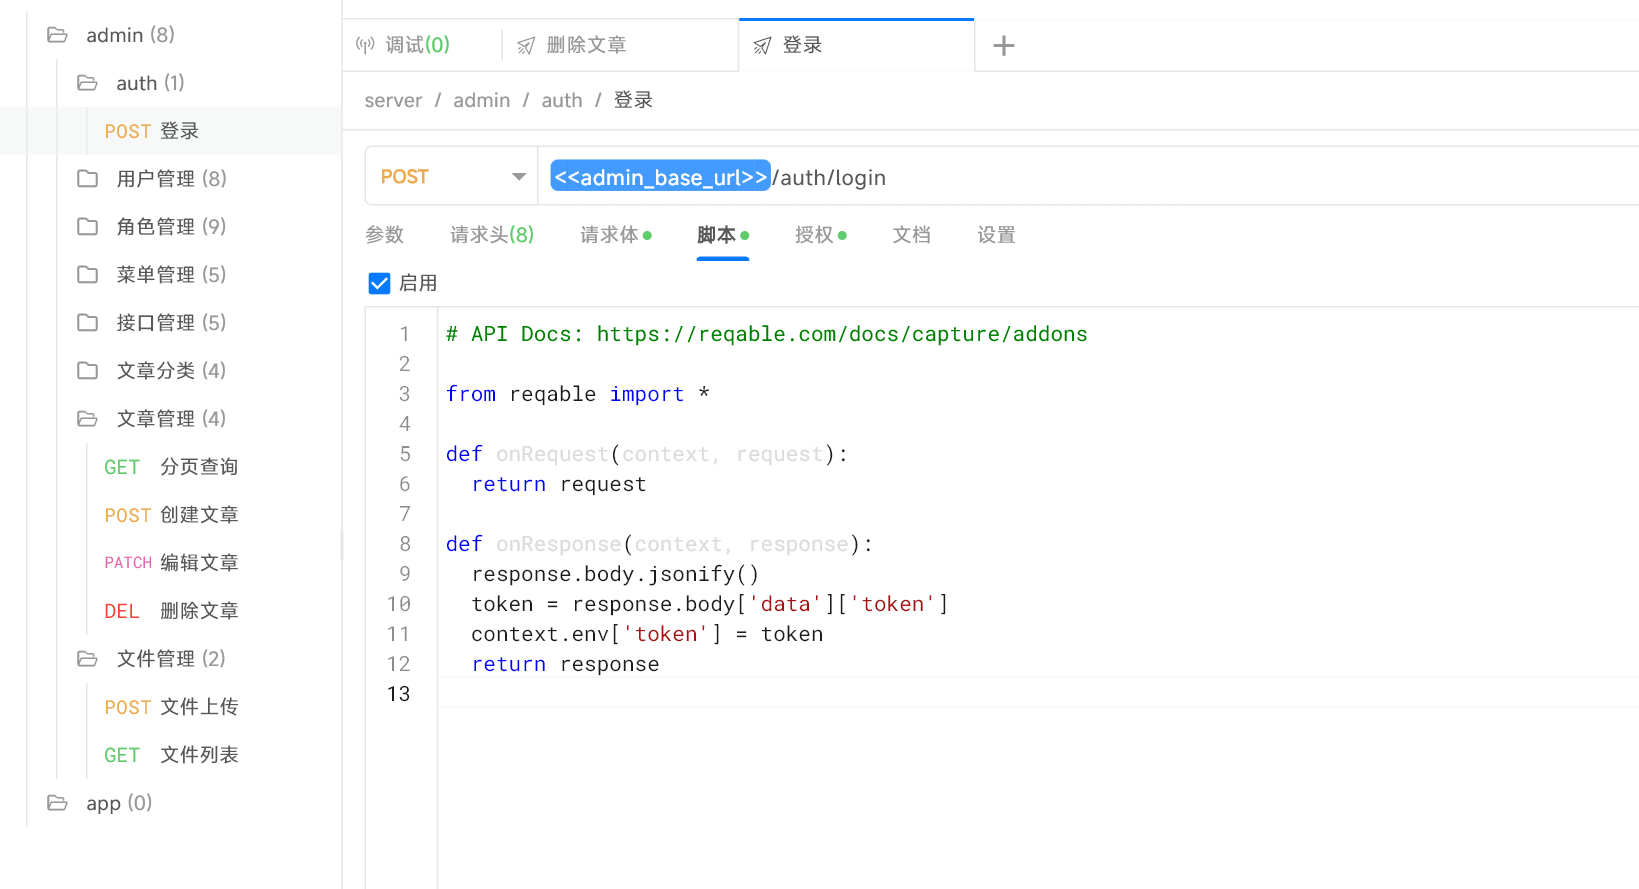Click the auth breadcrumb link

click(x=562, y=100)
